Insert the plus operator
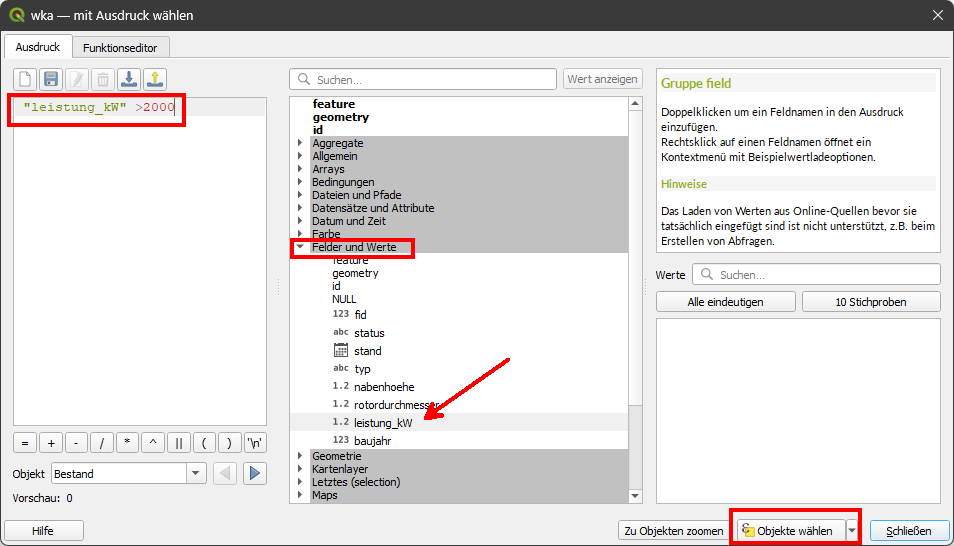This screenshot has width=954, height=546. pos(51,443)
